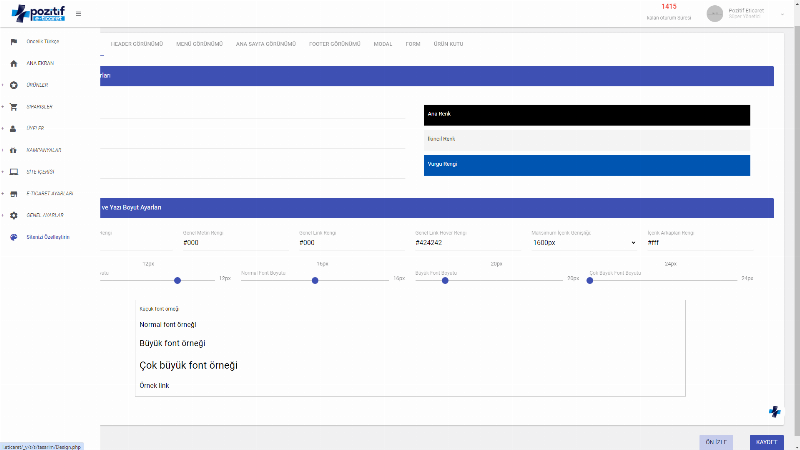This screenshot has width=800, height=450.
Task: Click the 'Çok büyük font örneği' sample text
Action: [188, 365]
